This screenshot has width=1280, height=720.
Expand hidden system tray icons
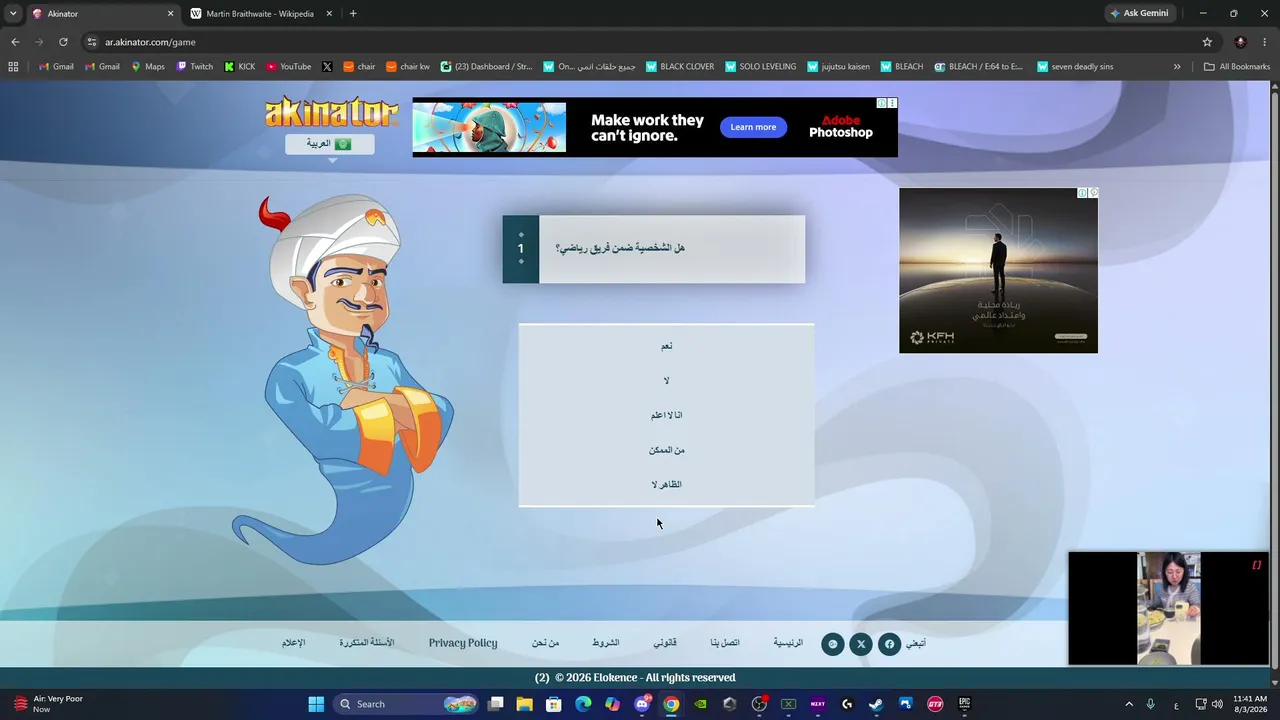(x=1129, y=704)
